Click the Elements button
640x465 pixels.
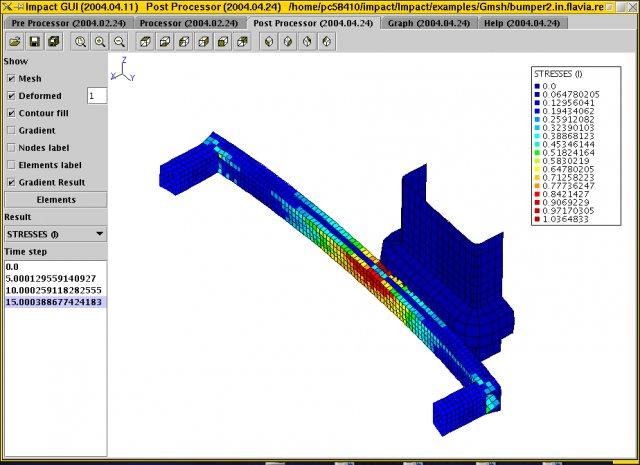tap(56, 200)
